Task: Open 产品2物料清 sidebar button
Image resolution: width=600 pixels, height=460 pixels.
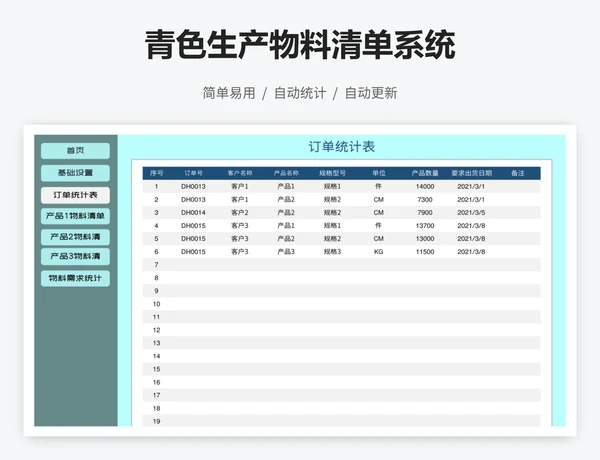Action: 75,237
